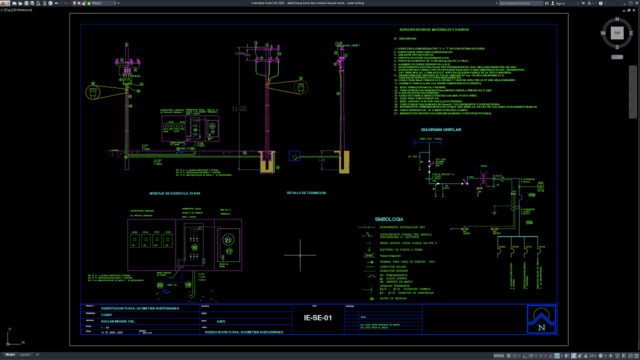This screenshot has width=640, height=360.
Task: Select the DIAGRAMA UNIFILAR heading text
Action: 441,129
